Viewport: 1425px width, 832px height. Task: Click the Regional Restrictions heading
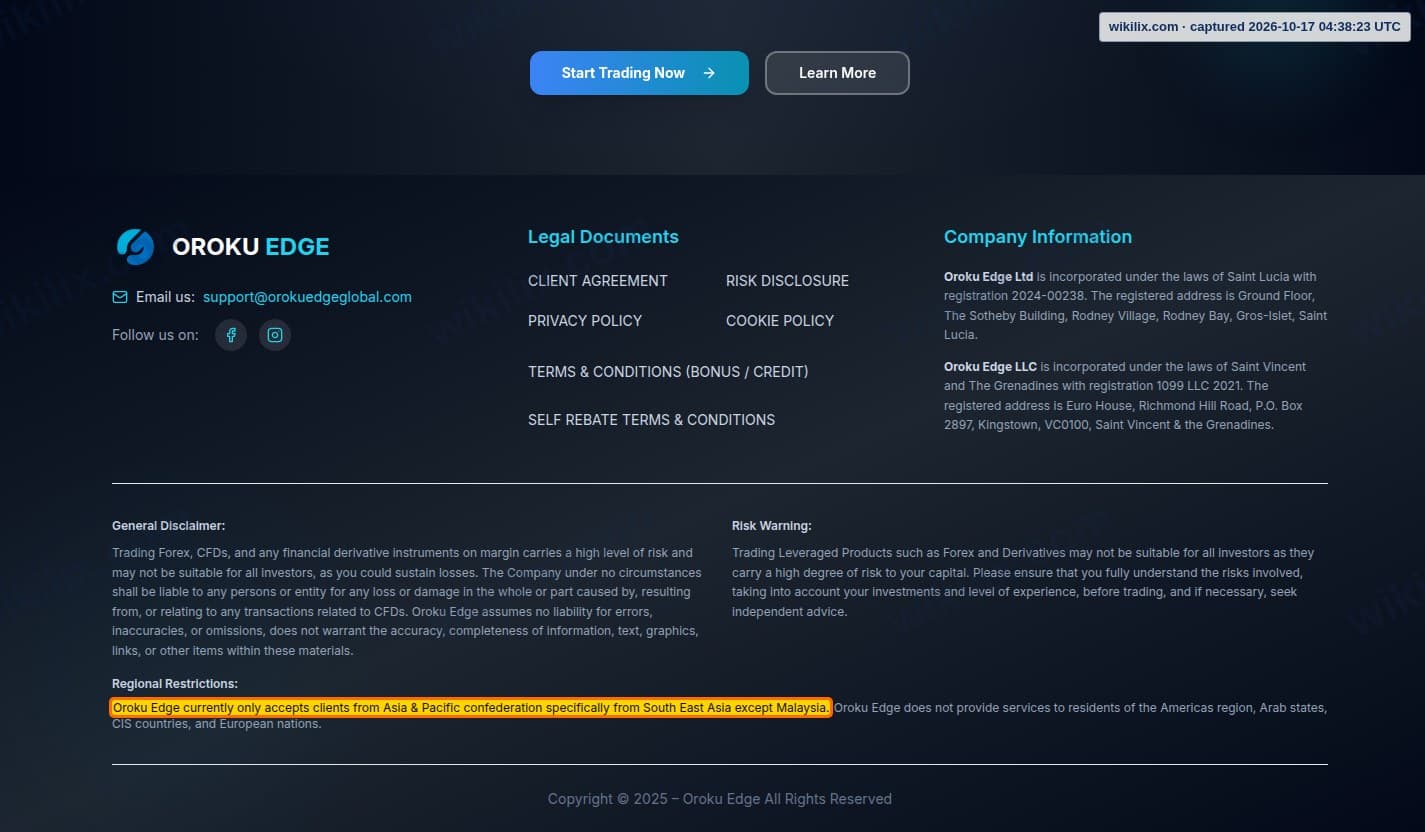click(175, 684)
